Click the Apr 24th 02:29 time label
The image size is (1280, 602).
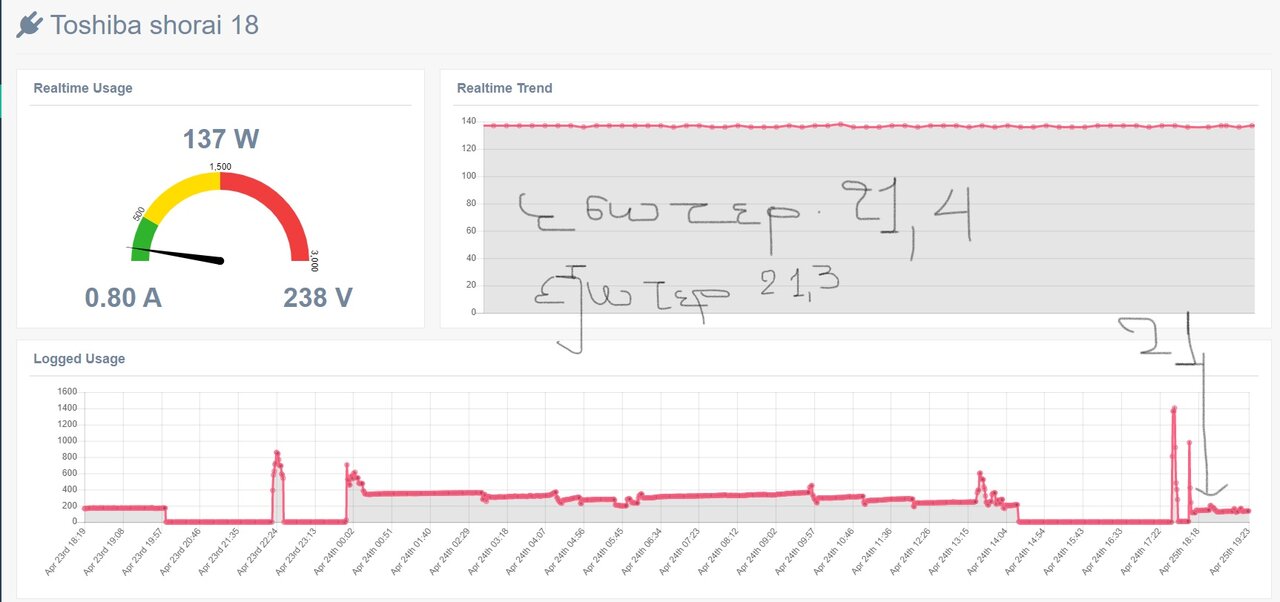click(x=450, y=551)
